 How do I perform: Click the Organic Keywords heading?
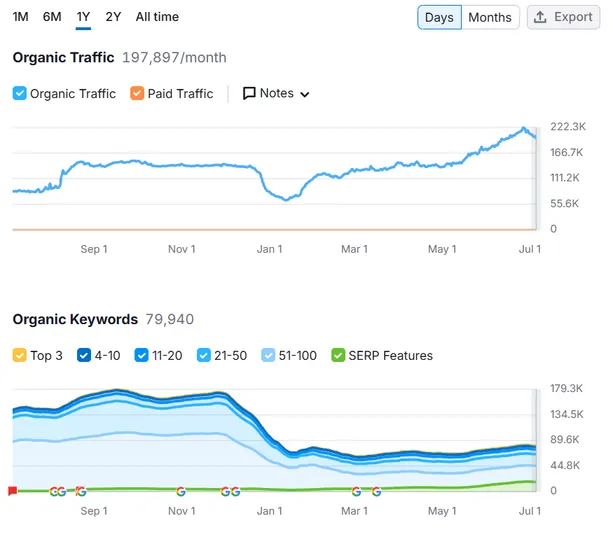75,319
